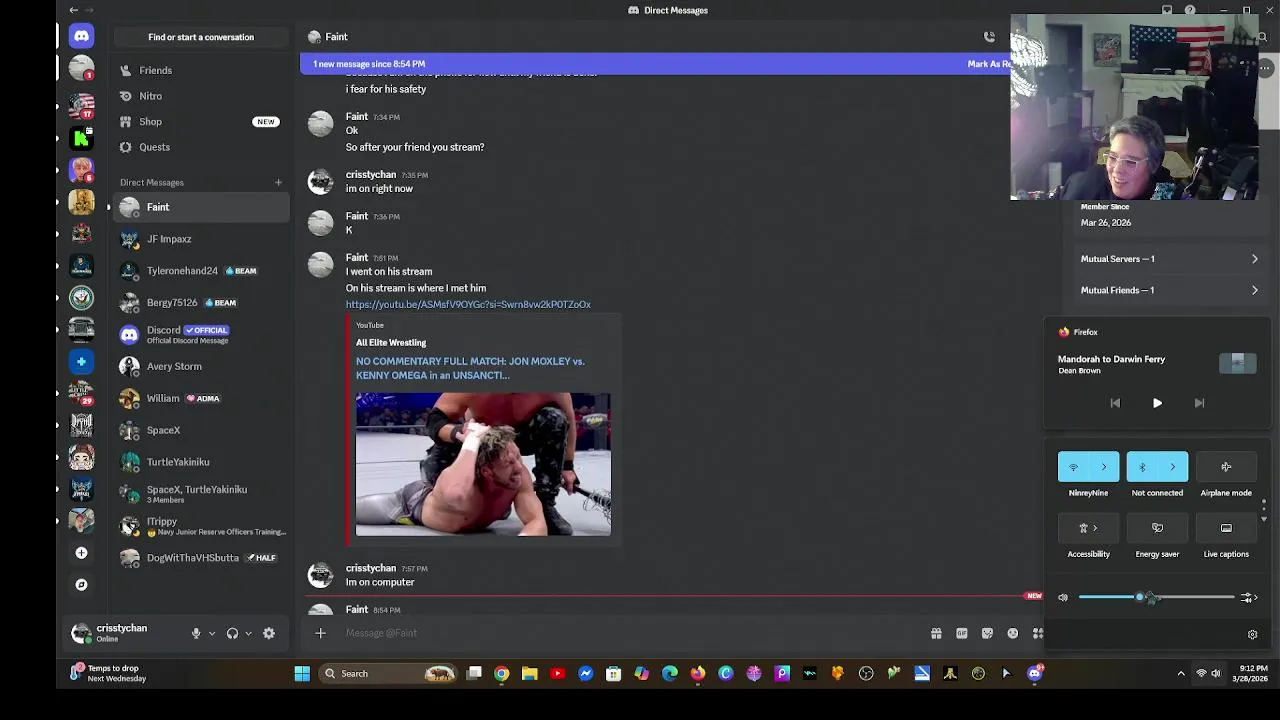Toggle Bluetooth quick setting
This screenshot has width=1280, height=720.
coord(1142,467)
